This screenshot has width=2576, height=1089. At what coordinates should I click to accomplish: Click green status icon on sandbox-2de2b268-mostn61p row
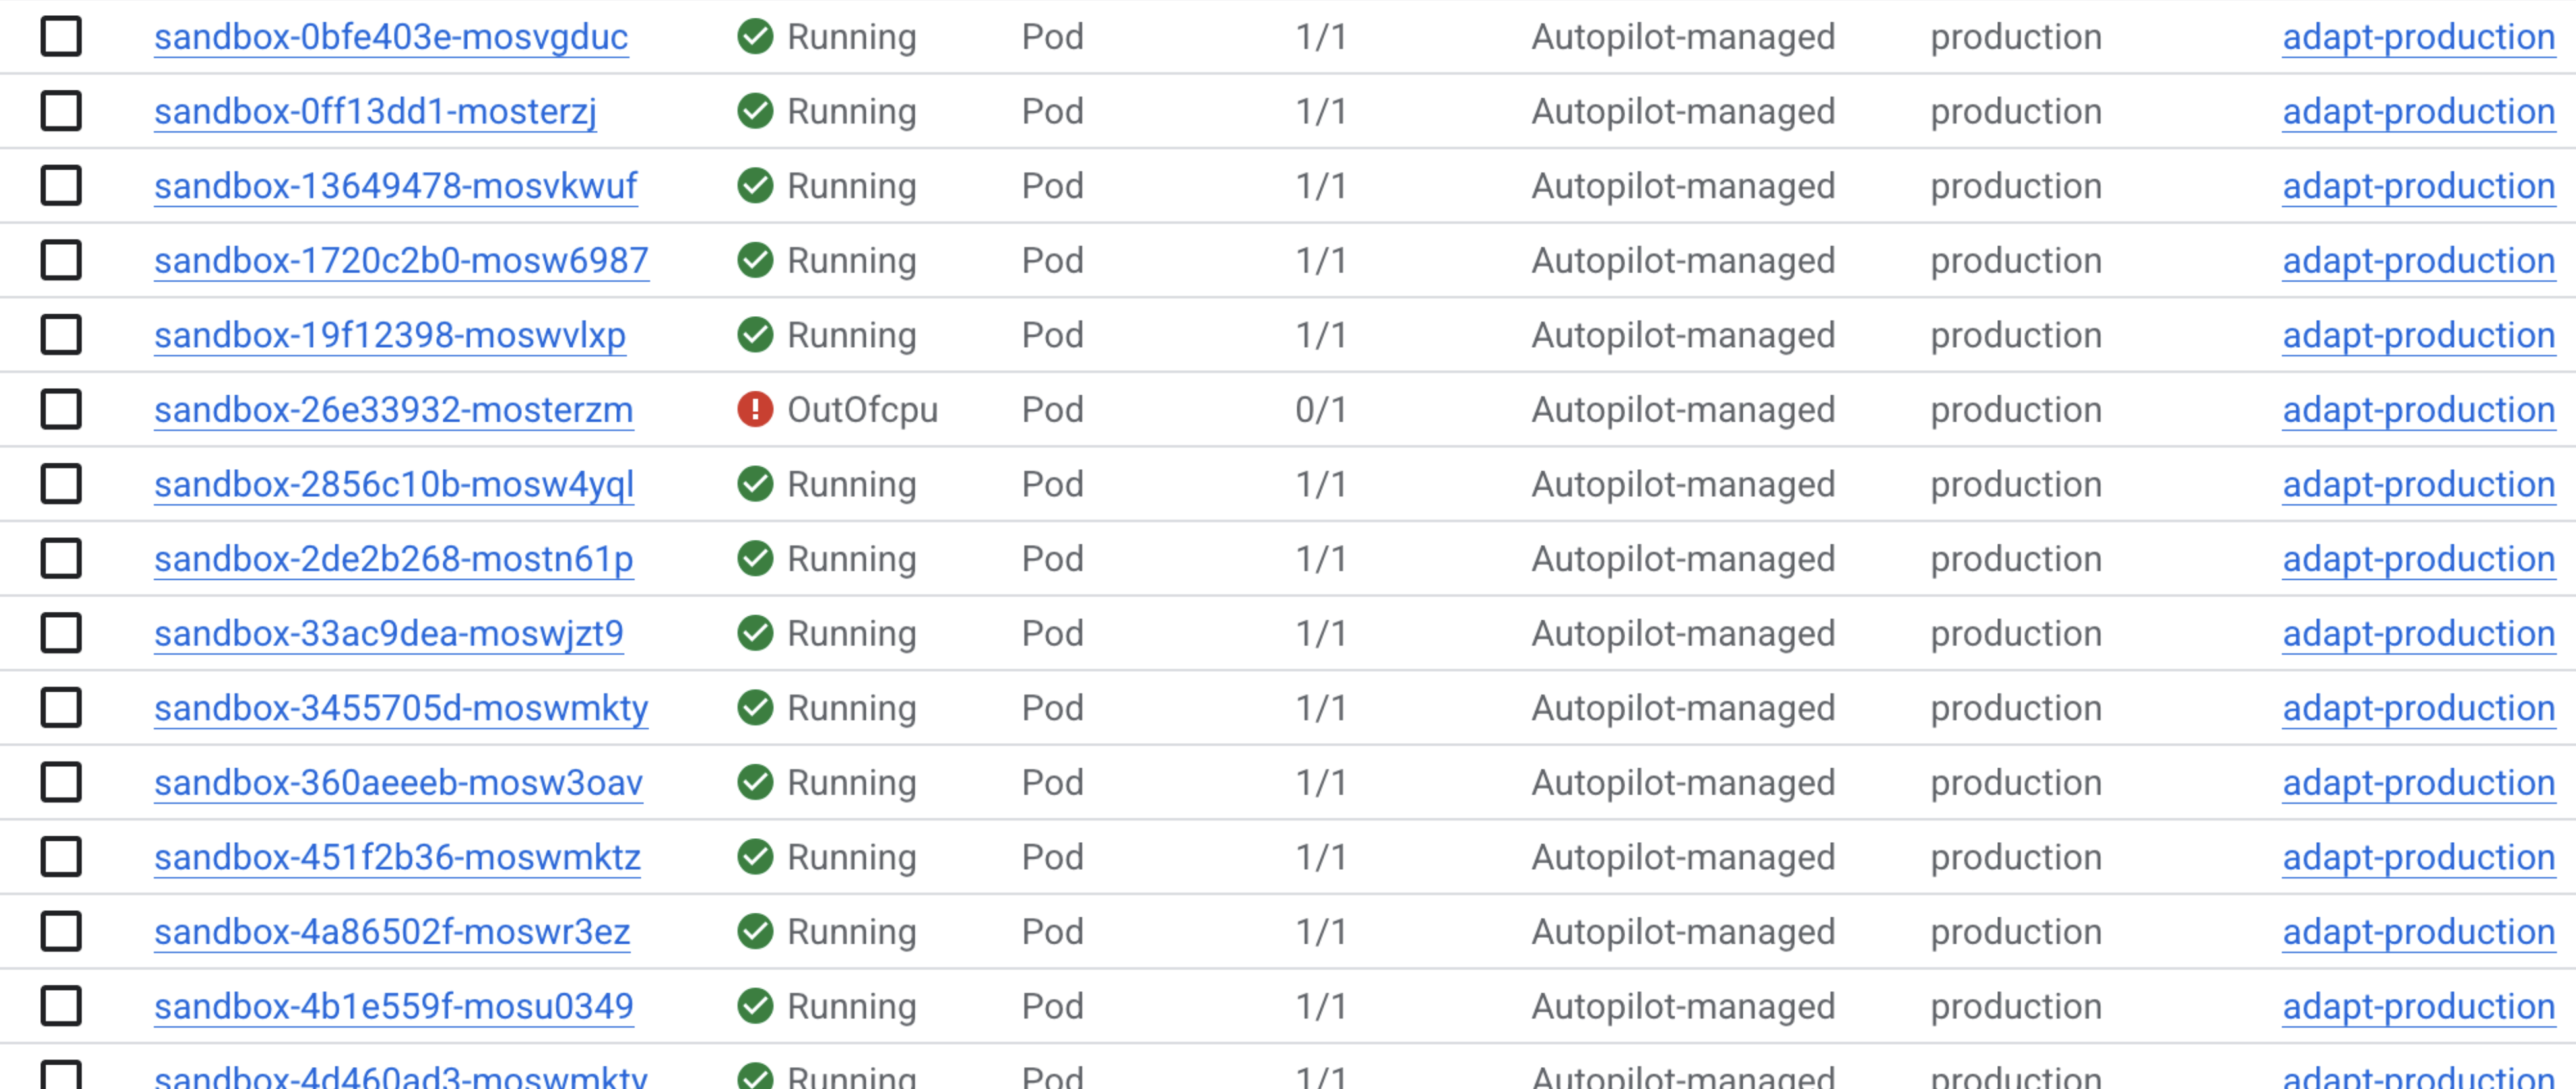755,558
